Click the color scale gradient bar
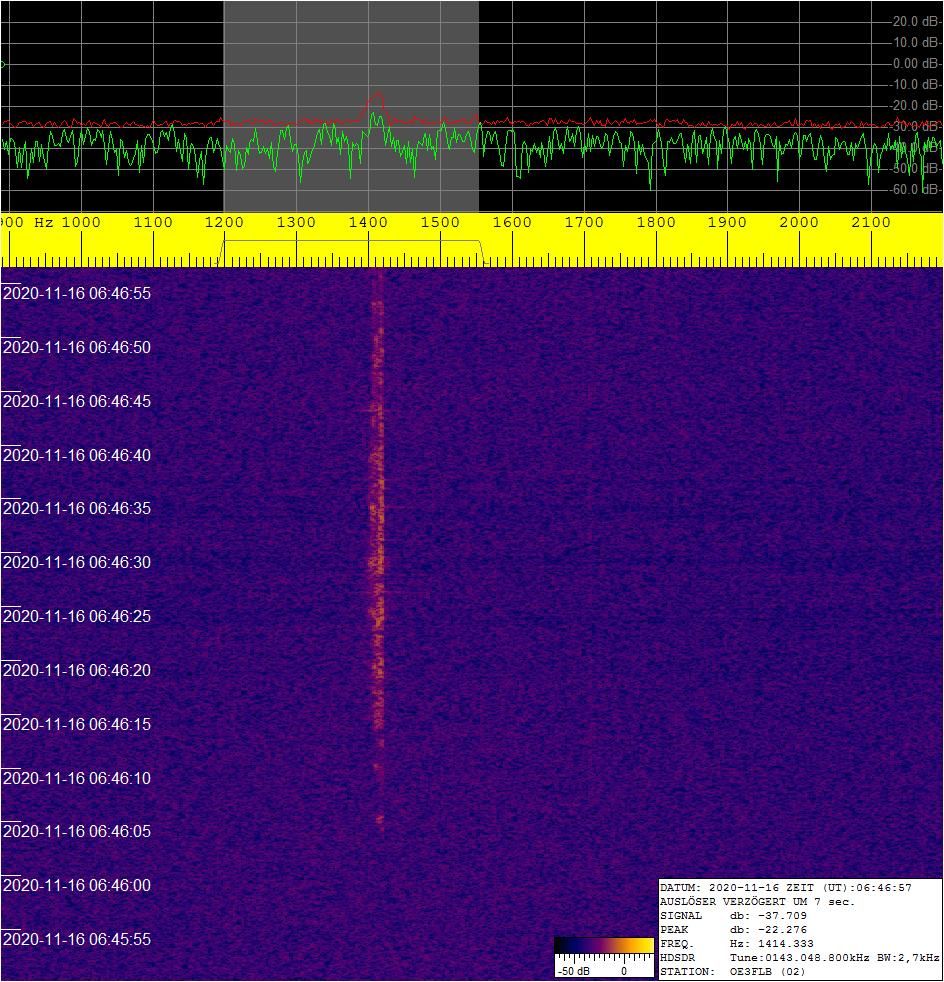The width and height of the screenshot is (944, 982). pyautogui.click(x=604, y=945)
